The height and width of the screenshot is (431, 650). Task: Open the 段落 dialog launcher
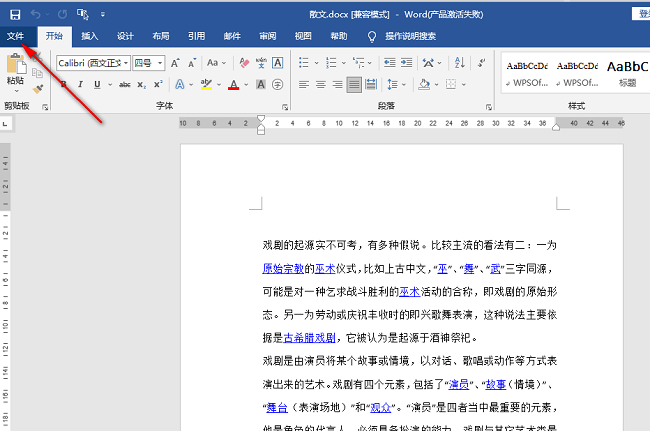click(x=489, y=107)
